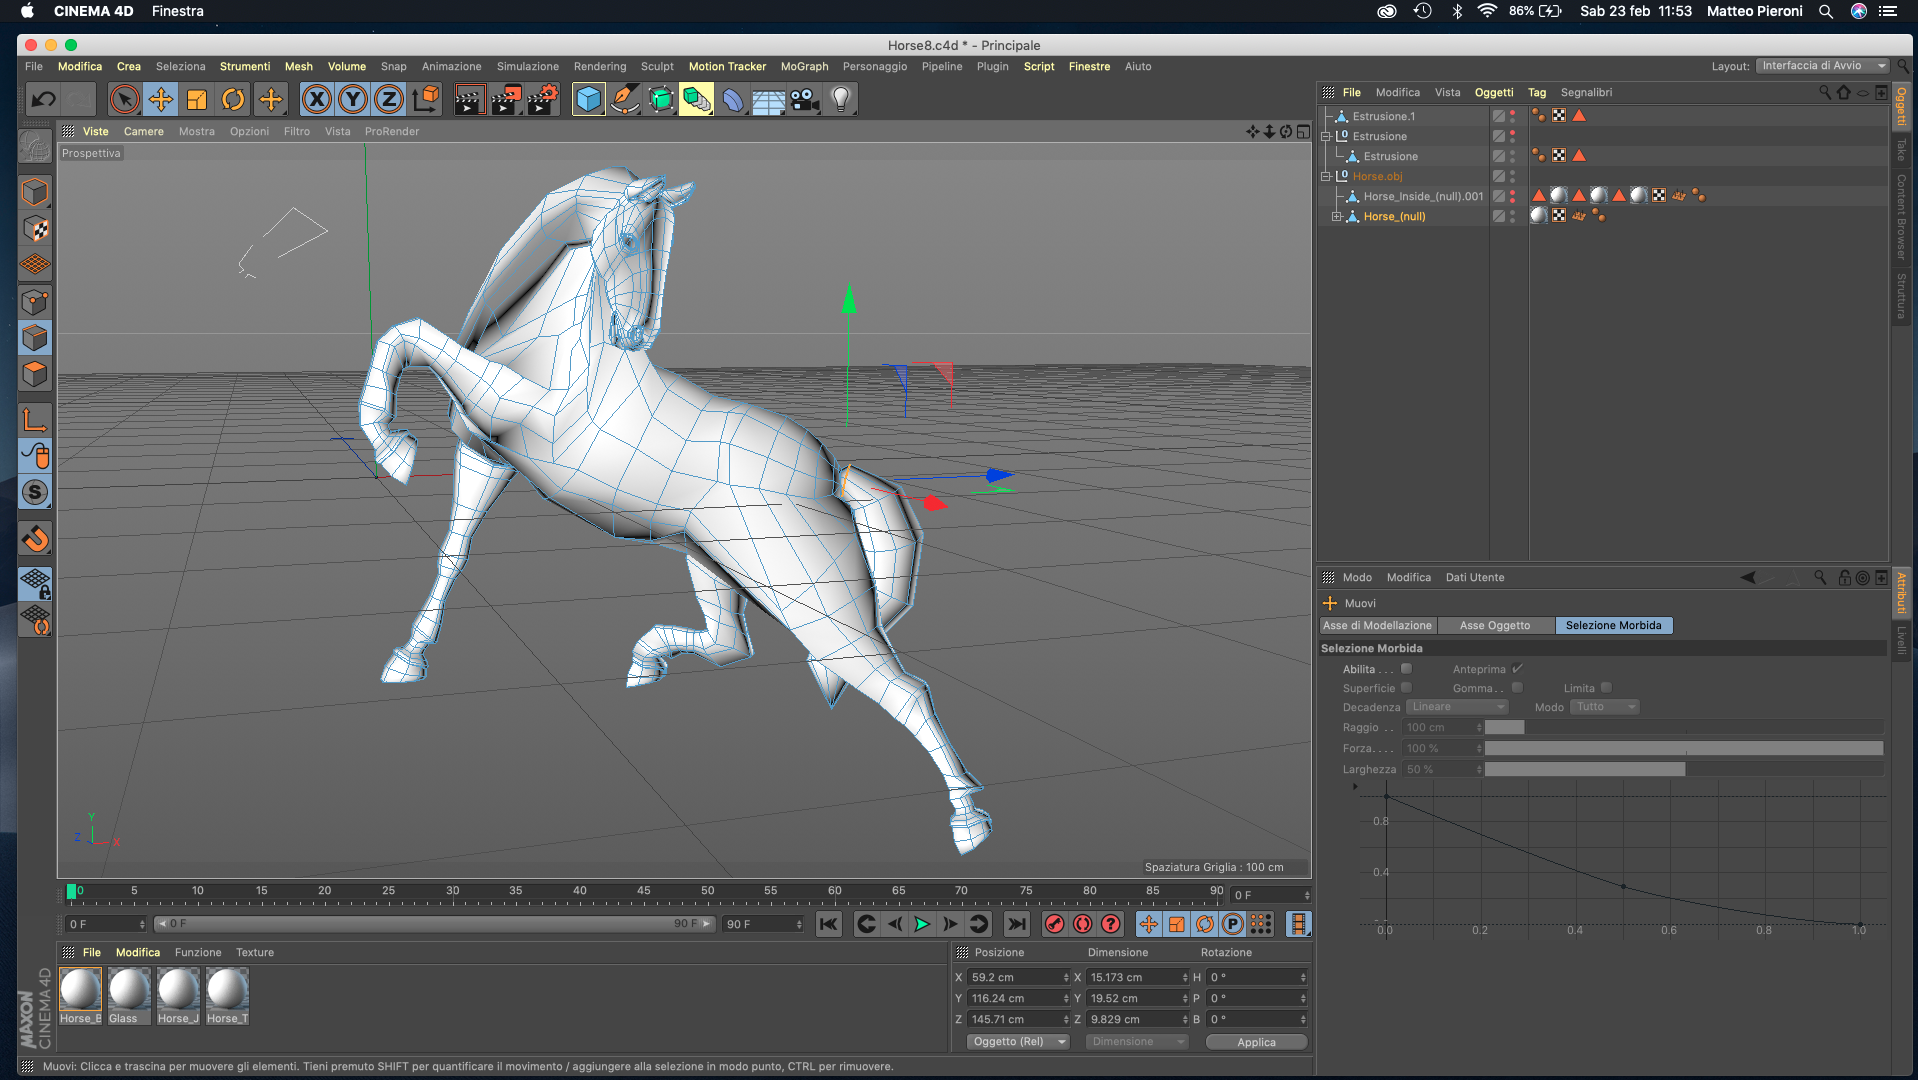
Task: Open the Mesh menu
Action: (298, 66)
